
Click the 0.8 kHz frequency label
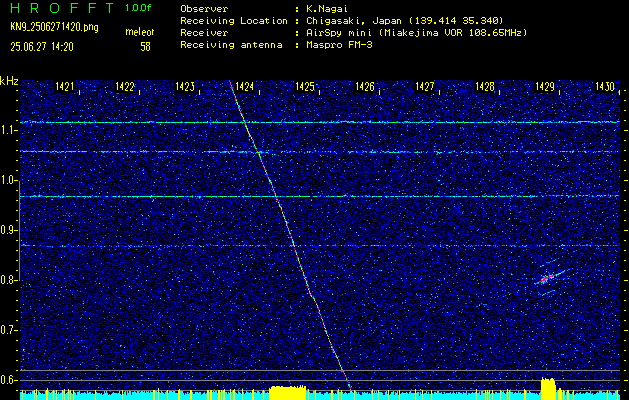click(8, 280)
